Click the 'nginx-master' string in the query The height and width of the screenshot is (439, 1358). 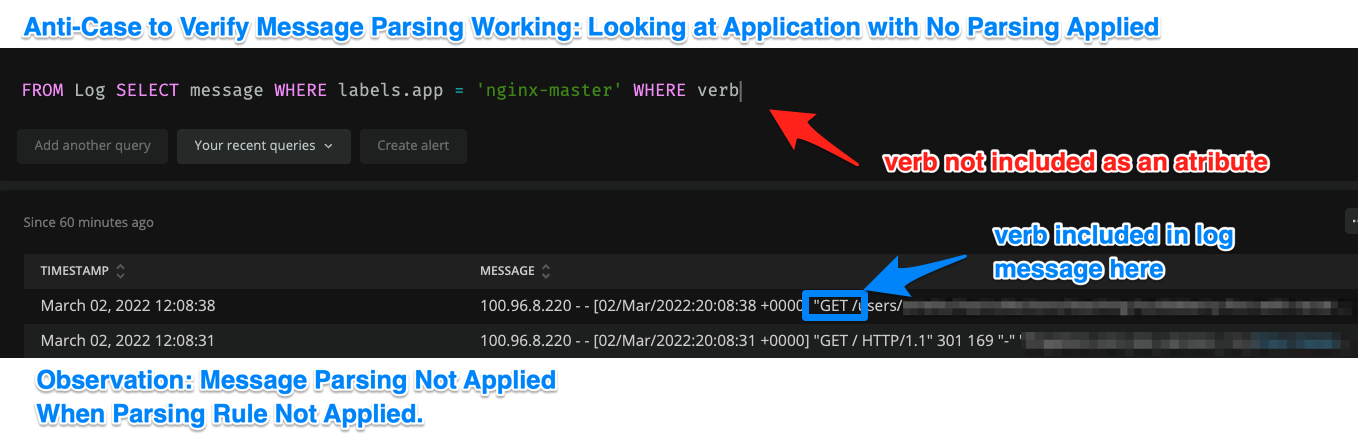click(549, 91)
